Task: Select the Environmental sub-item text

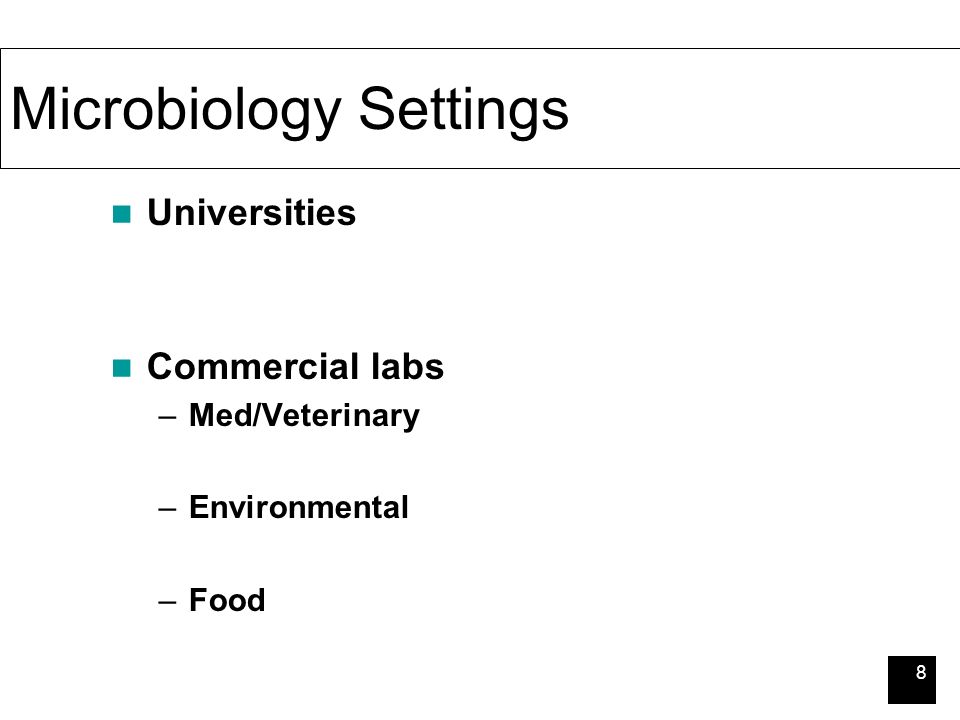Action: [x=299, y=508]
